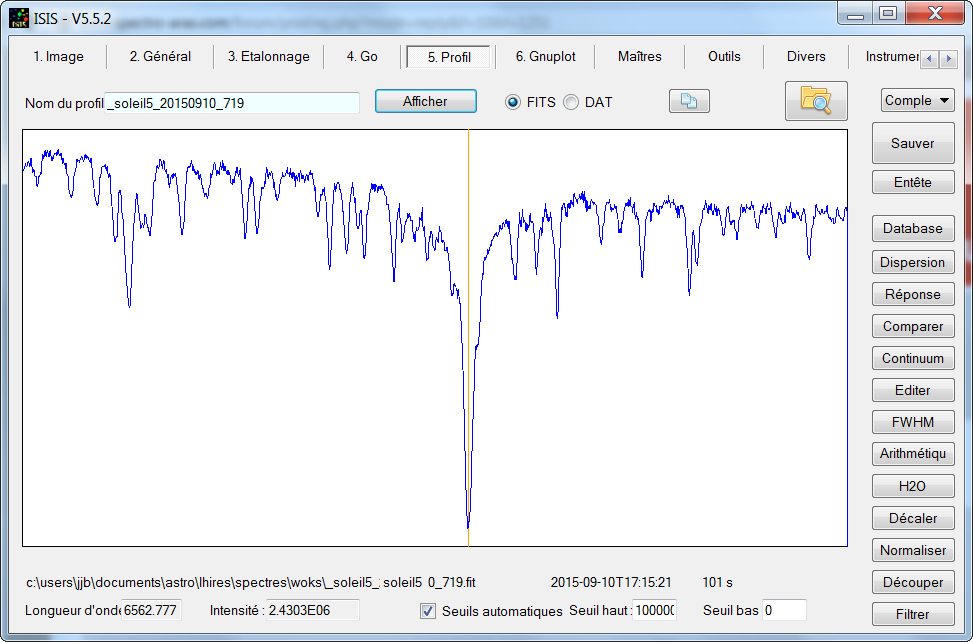
Task: Expand the Comple dropdown
Action: [x=918, y=100]
